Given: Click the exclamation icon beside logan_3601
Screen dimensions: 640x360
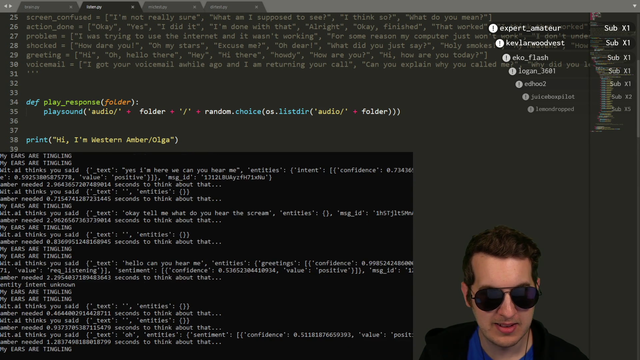Looking at the screenshot, I should pos(512,71).
